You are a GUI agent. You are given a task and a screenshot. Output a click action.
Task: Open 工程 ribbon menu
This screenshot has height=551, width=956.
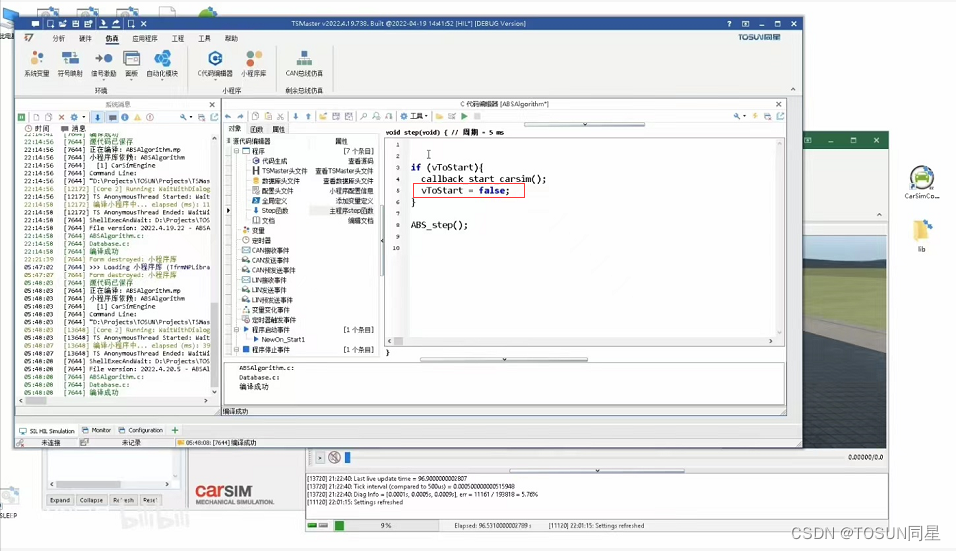click(177, 38)
